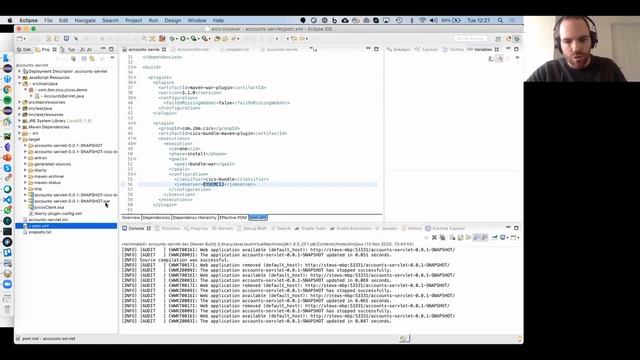This screenshot has height=360, width=640.
Task: Open the Project Explorer view menu arrow
Action: [112, 58]
